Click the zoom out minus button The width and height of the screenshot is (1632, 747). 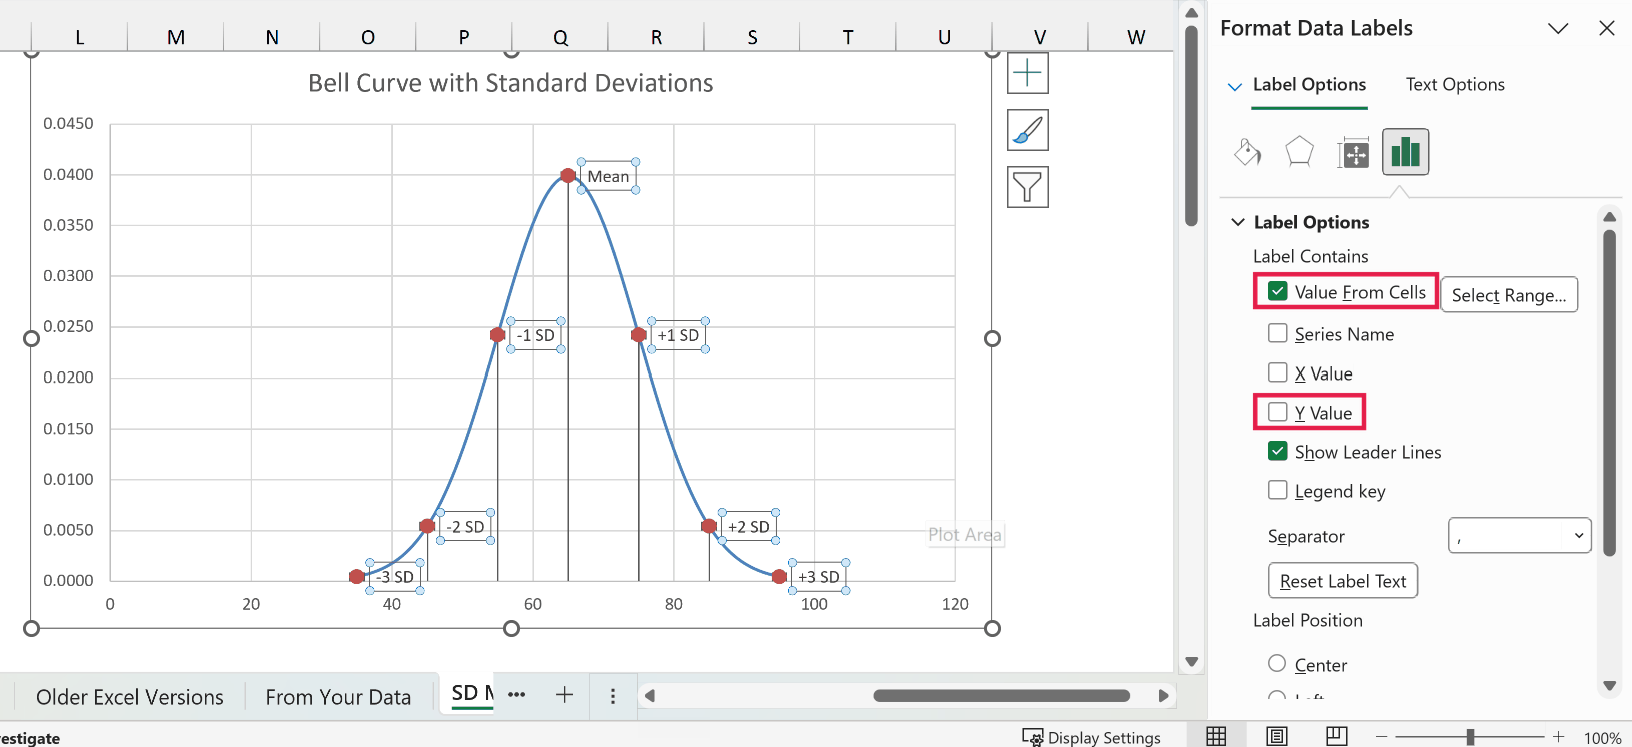(1381, 737)
